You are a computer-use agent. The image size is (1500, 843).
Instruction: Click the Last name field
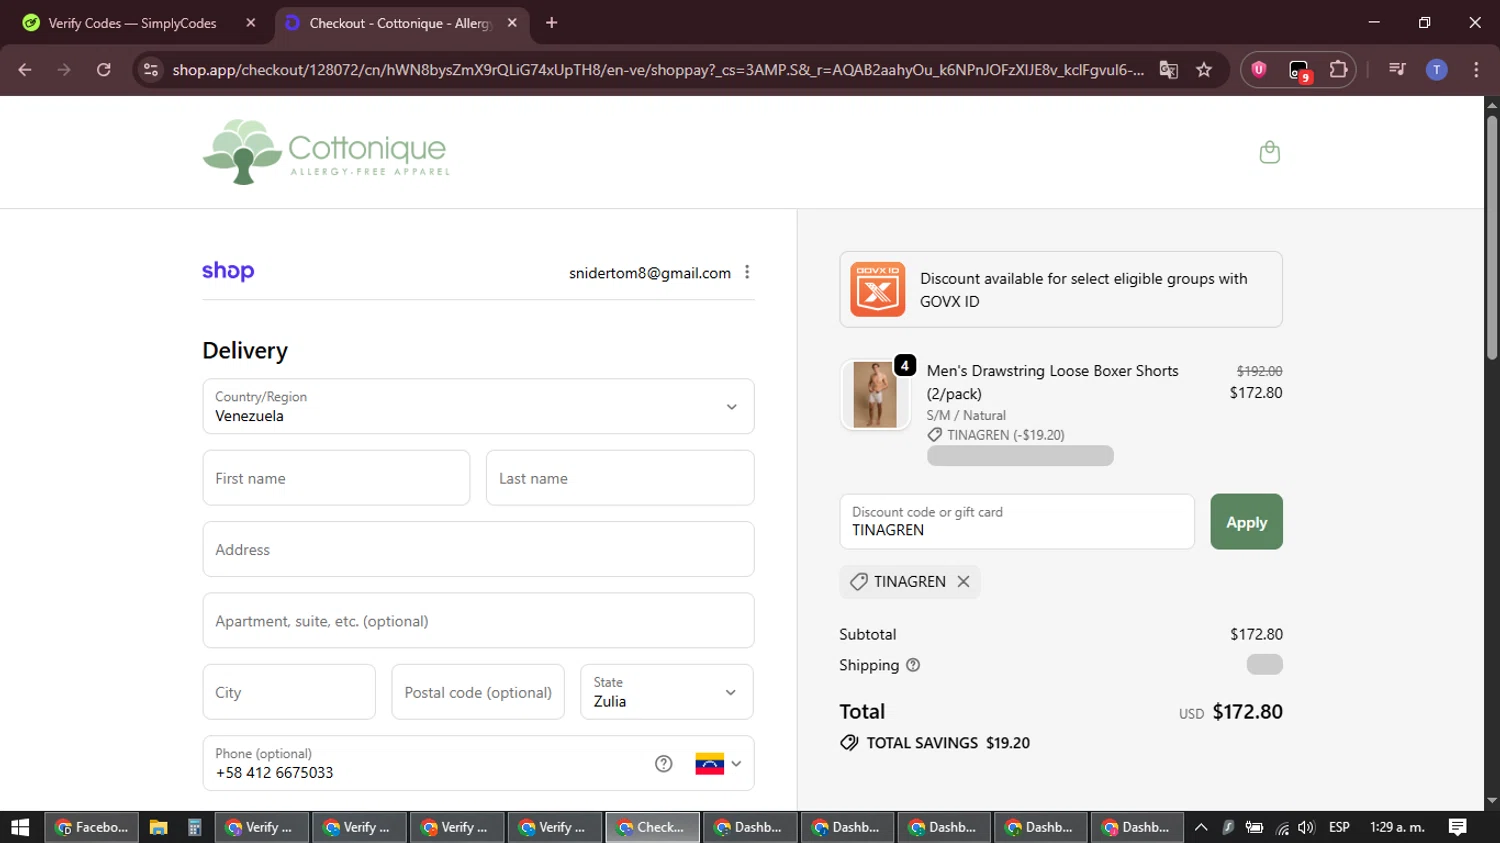pos(620,478)
